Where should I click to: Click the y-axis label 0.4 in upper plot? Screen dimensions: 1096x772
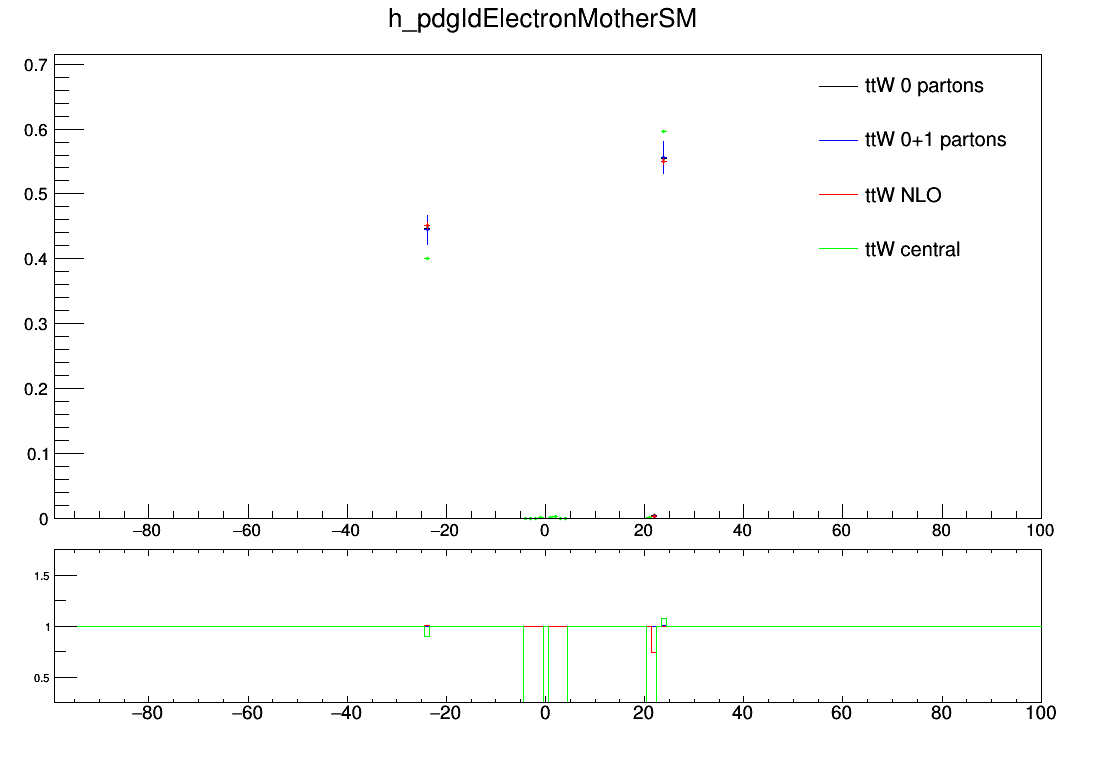coord(36,259)
